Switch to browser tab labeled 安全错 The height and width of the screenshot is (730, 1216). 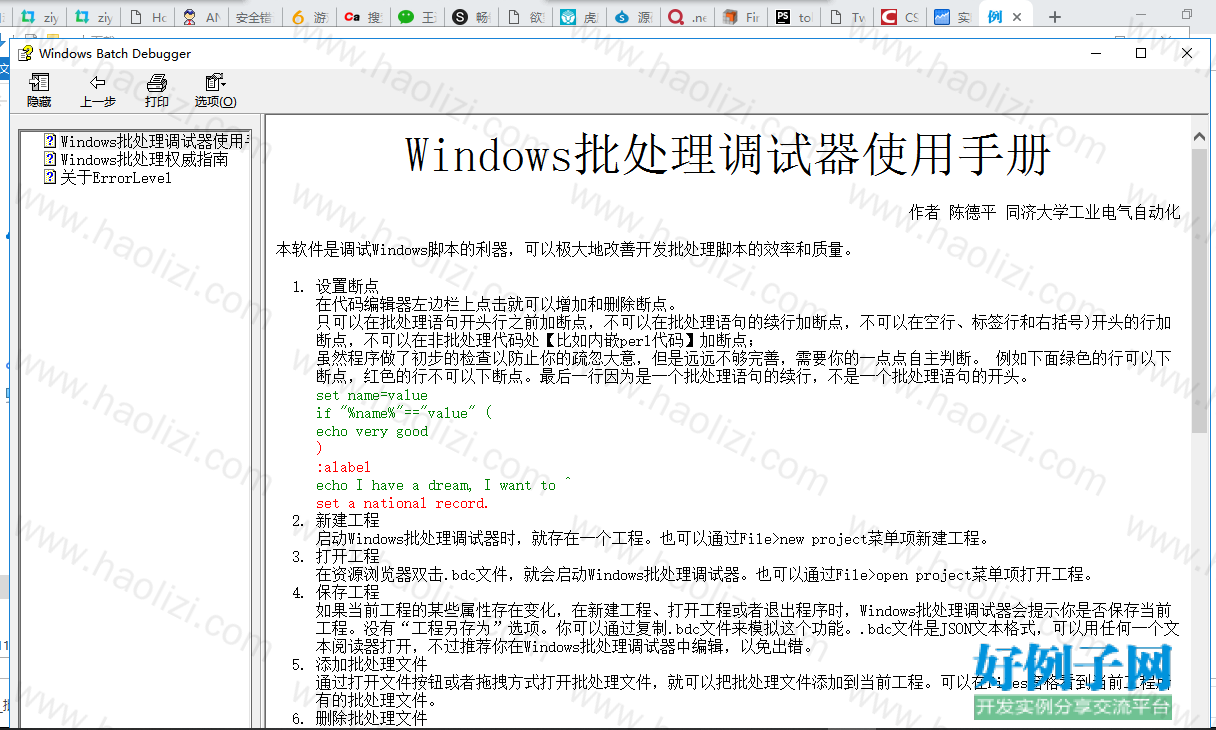[253, 17]
